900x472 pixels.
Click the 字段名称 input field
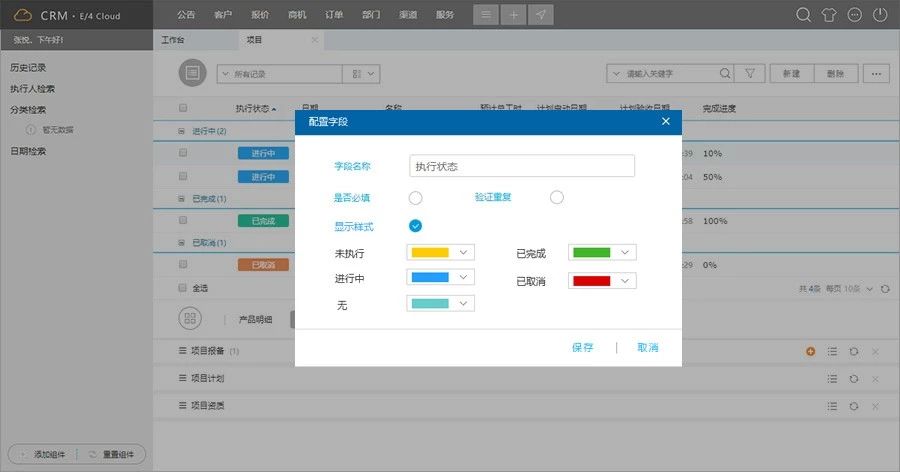(522, 166)
